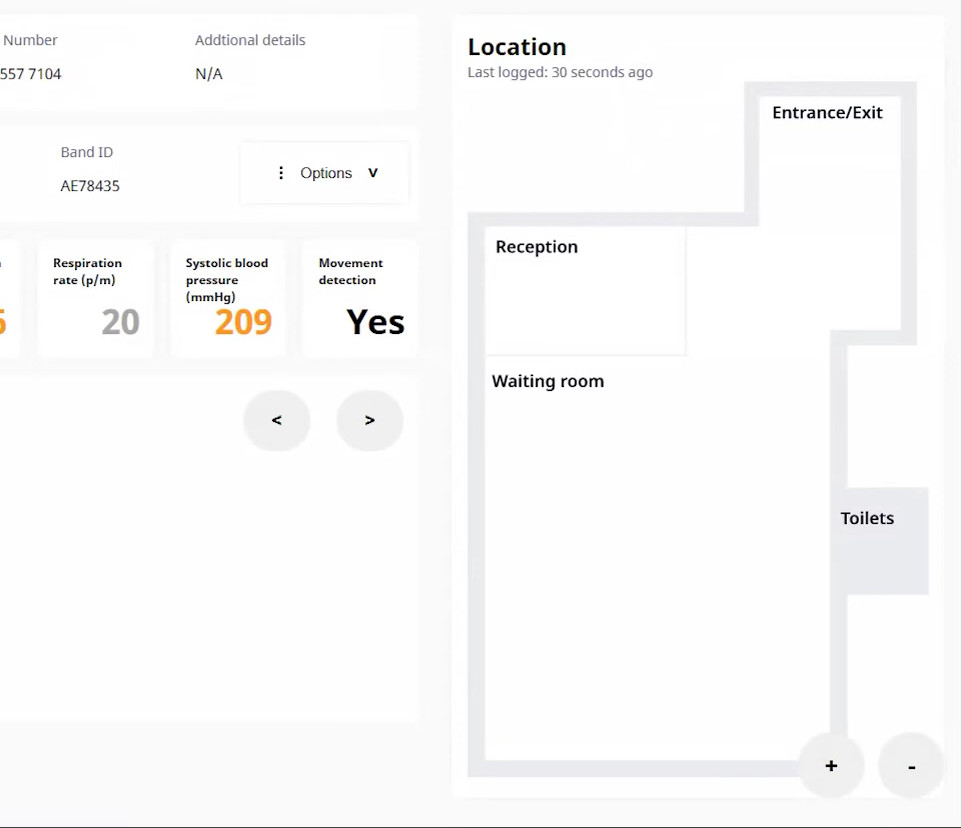Viewport: 961px width, 828px height.
Task: Open the Respiration rate card
Action: tap(96, 298)
